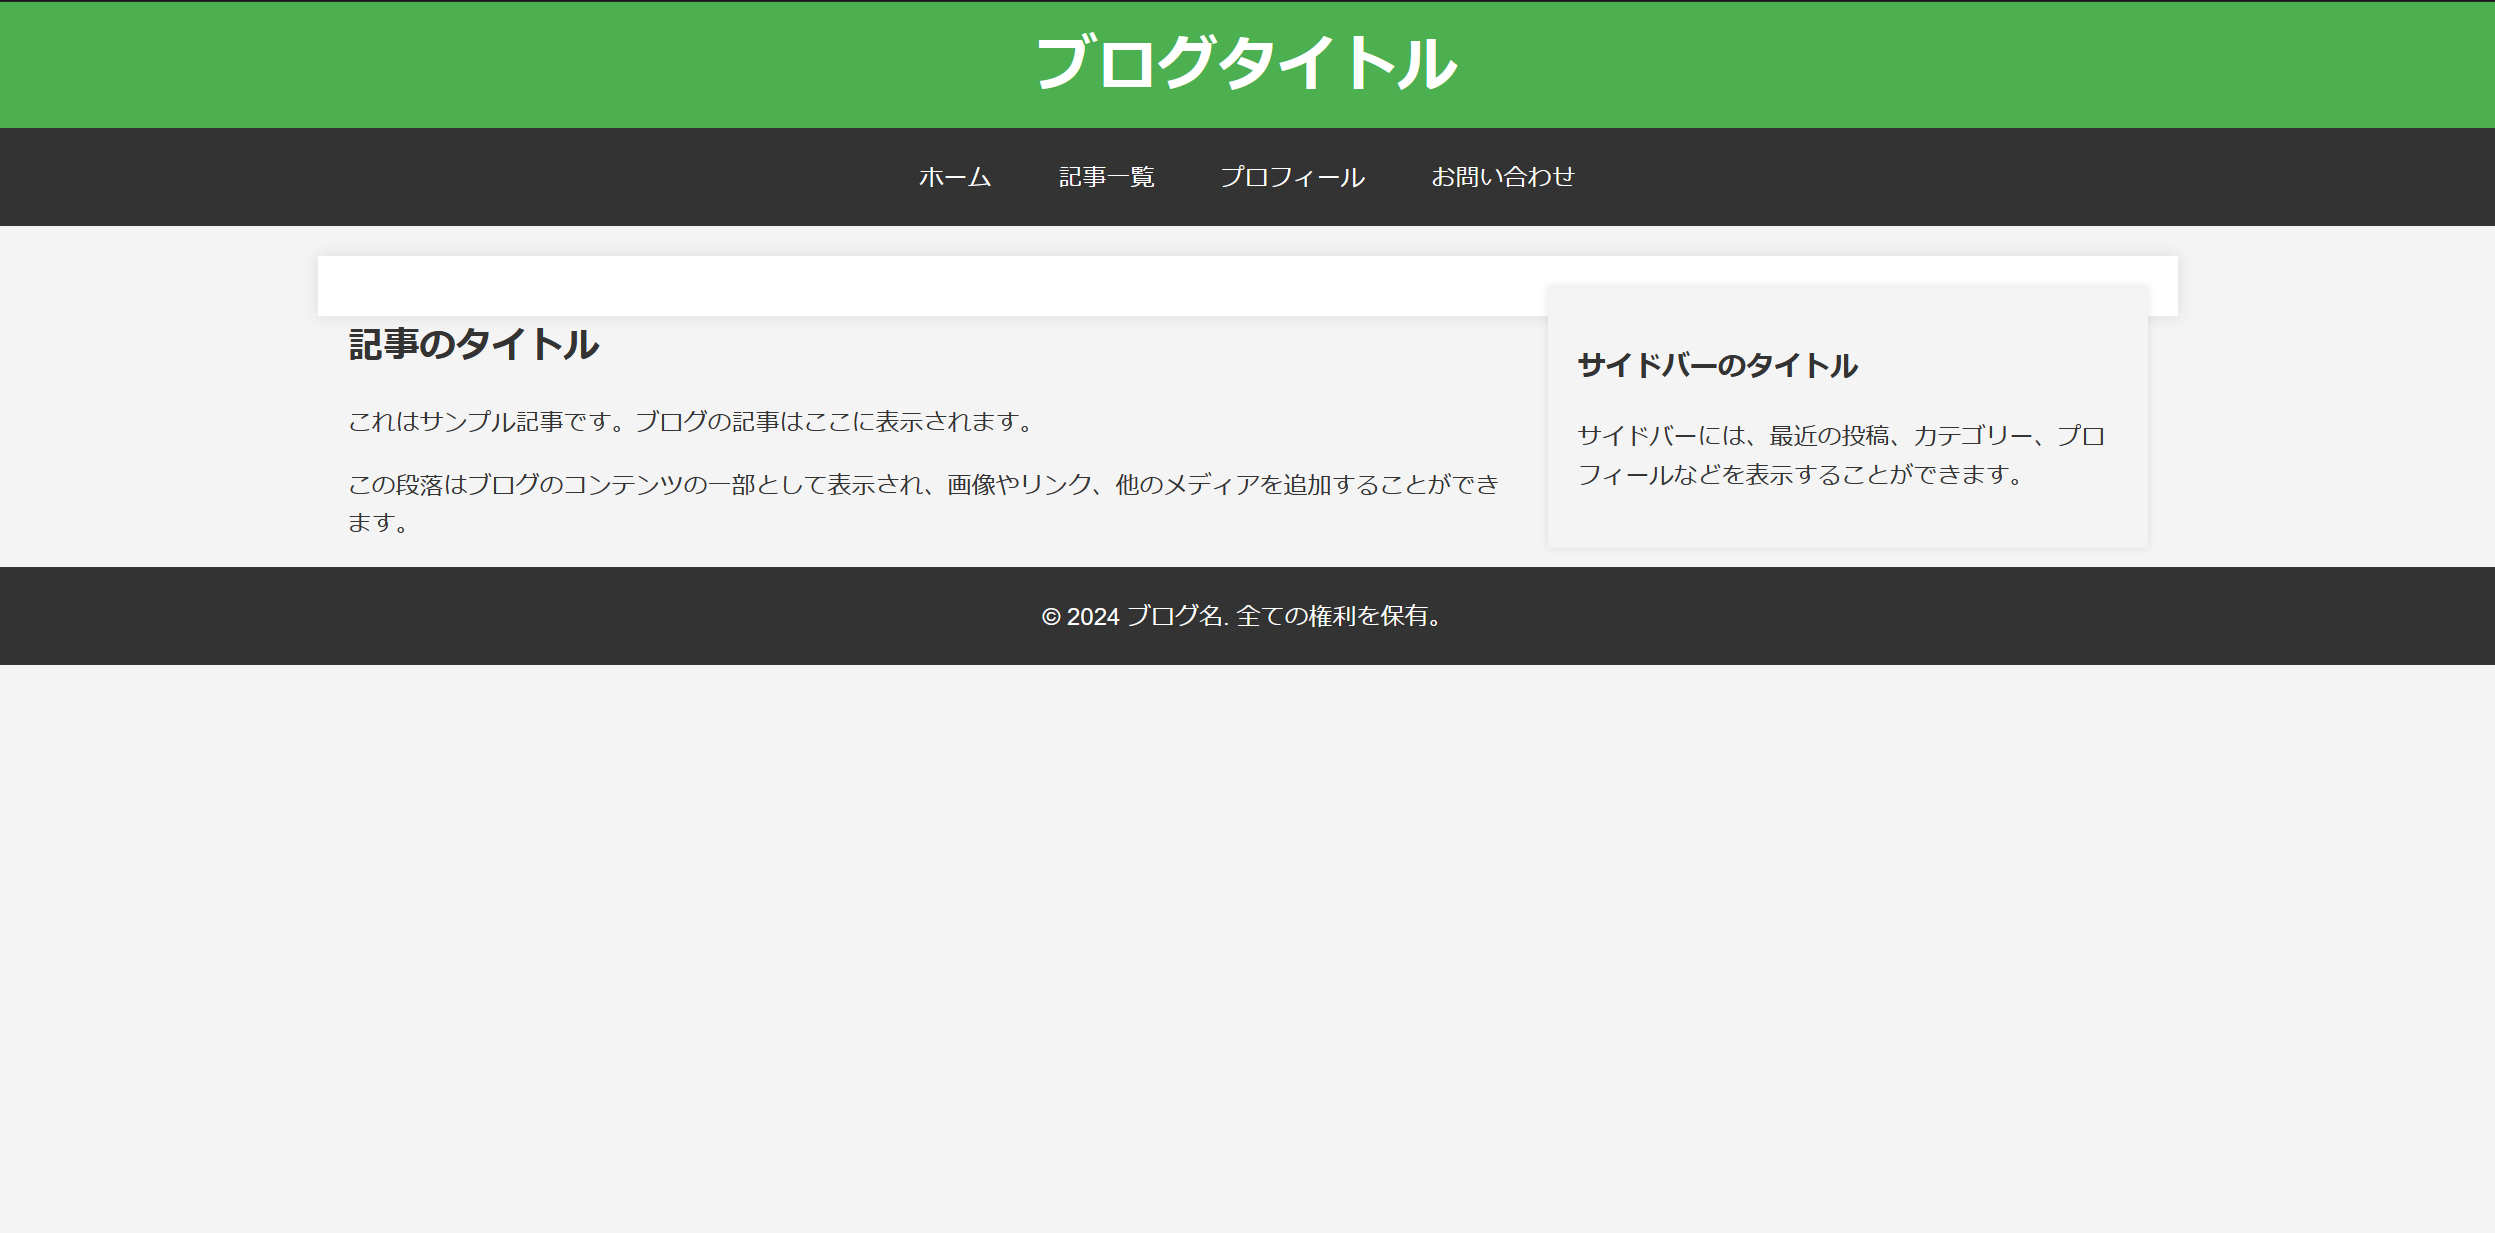Image resolution: width=2495 pixels, height=1233 pixels.
Task: Click the 記事のタイトル heading
Action: (x=473, y=345)
